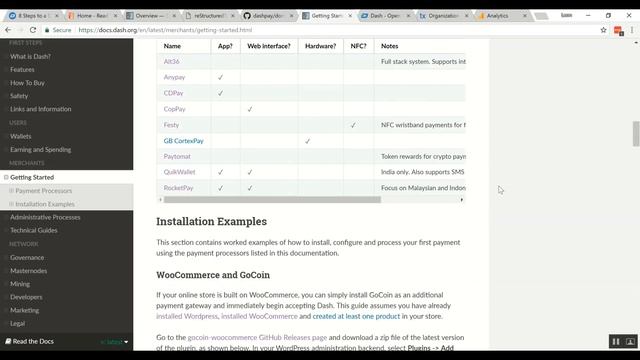The image size is (640, 360).
Task: Open Legal in sidebar
Action: [18, 323]
